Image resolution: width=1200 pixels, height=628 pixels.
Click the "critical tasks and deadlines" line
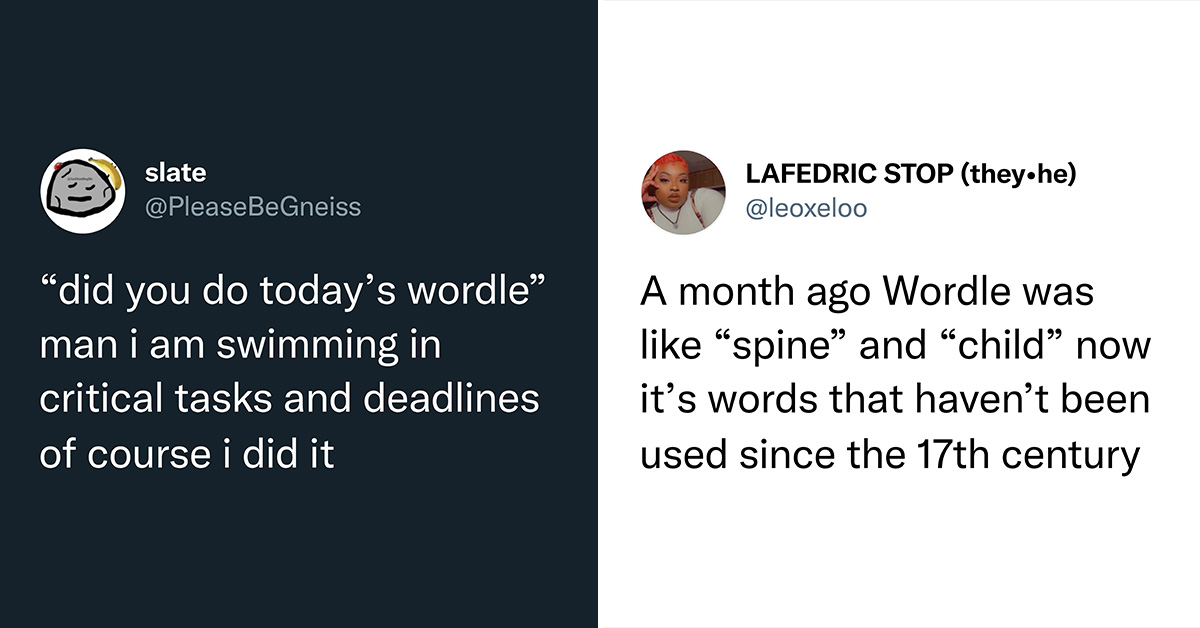[290, 399]
